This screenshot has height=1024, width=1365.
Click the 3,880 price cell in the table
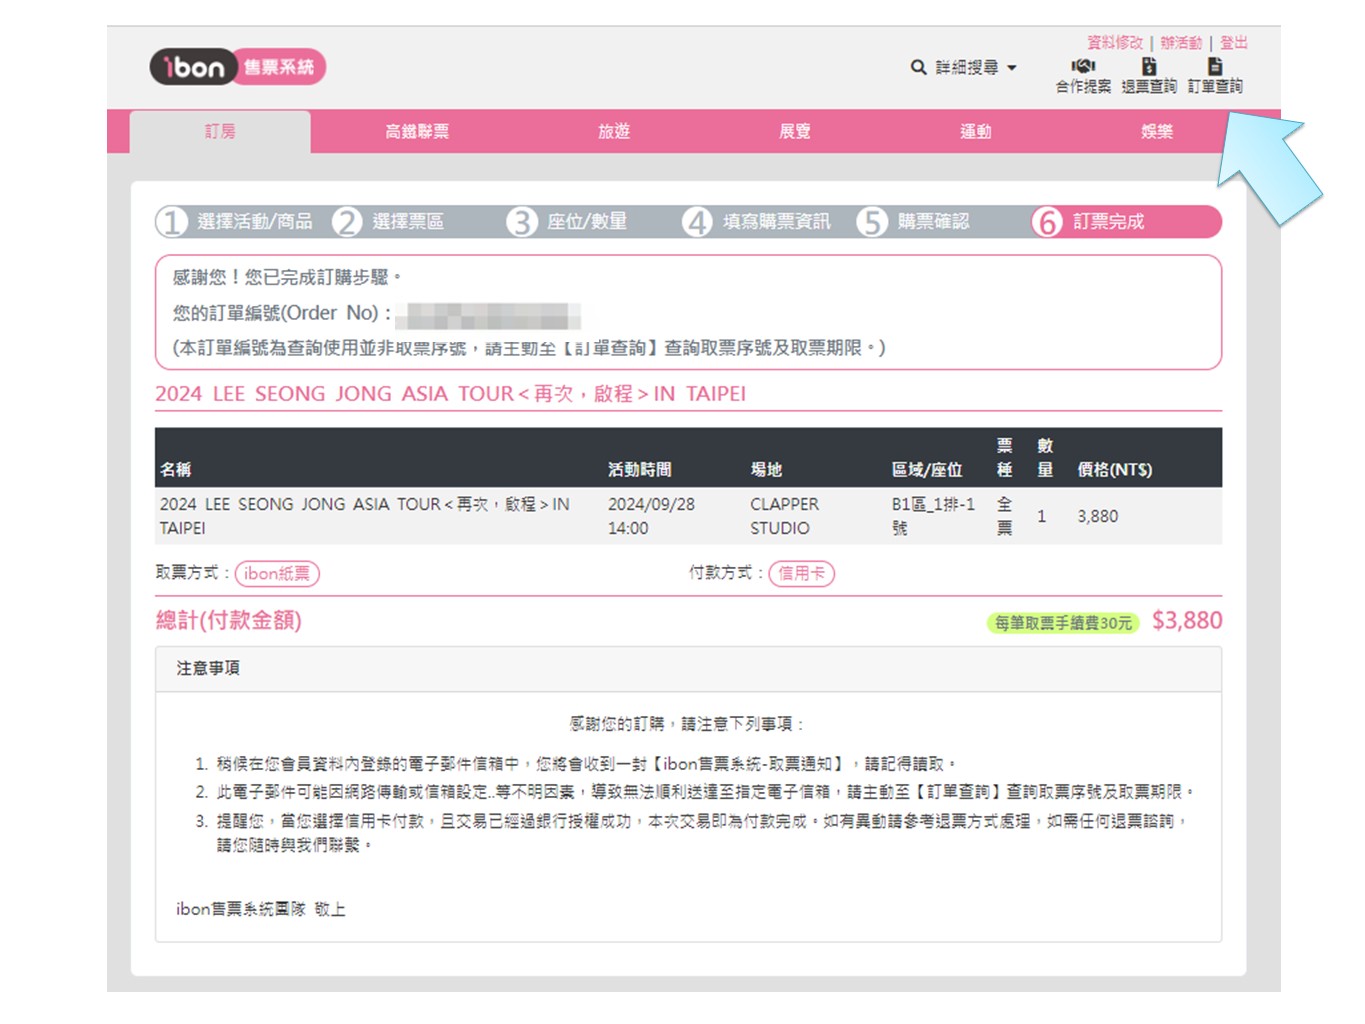(x=1098, y=516)
